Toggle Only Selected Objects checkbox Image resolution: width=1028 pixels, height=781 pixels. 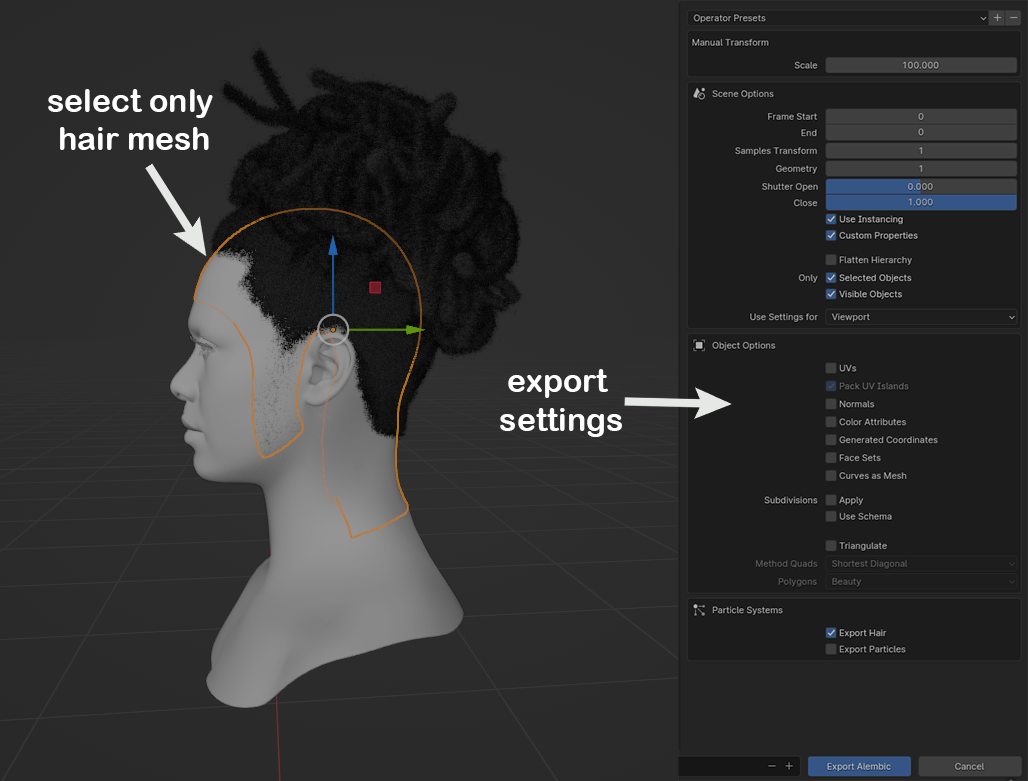pos(831,278)
